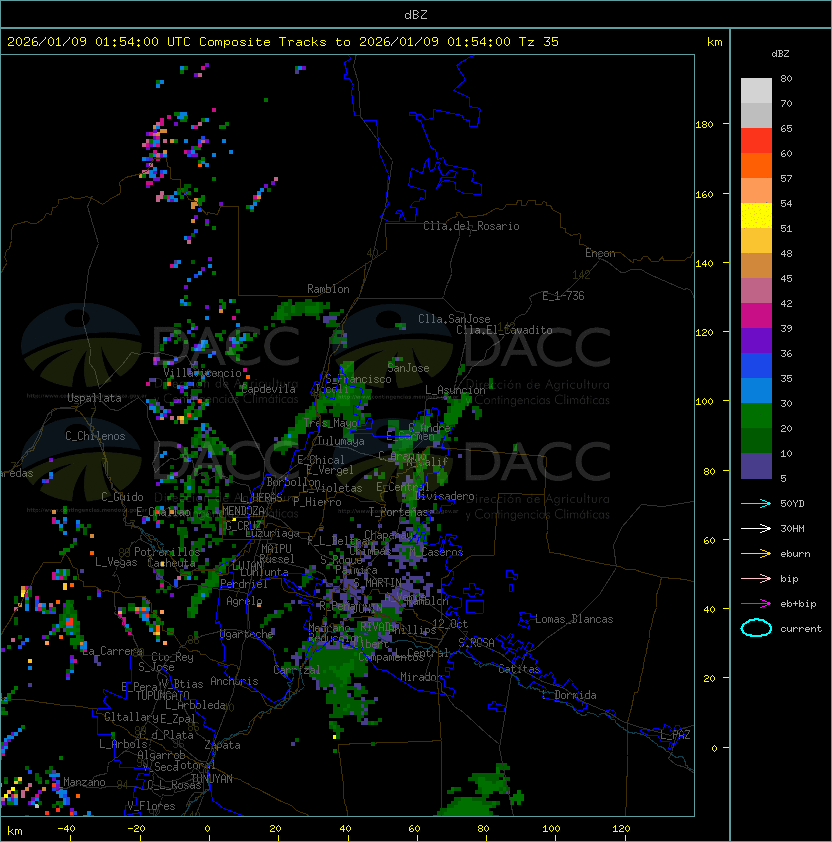
Task: Click the Potrerillos label
Action: click(x=167, y=551)
